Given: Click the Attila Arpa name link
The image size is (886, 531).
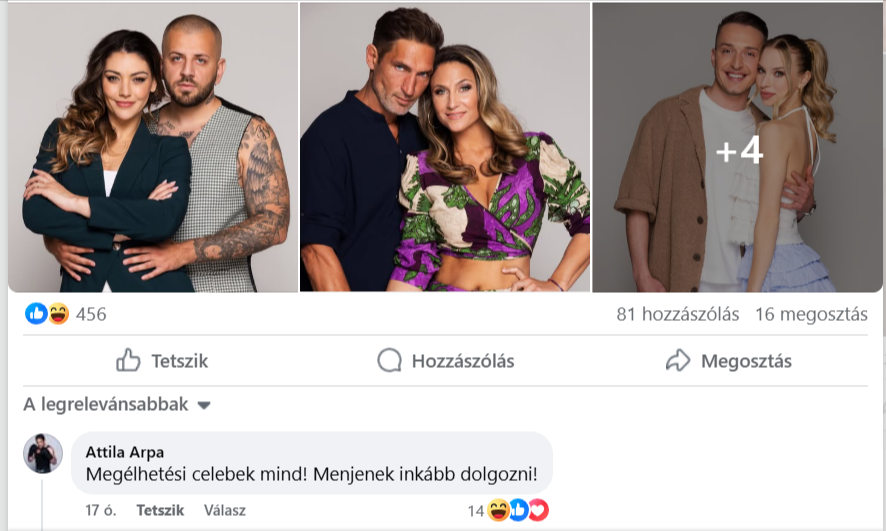Looking at the screenshot, I should [x=126, y=451].
